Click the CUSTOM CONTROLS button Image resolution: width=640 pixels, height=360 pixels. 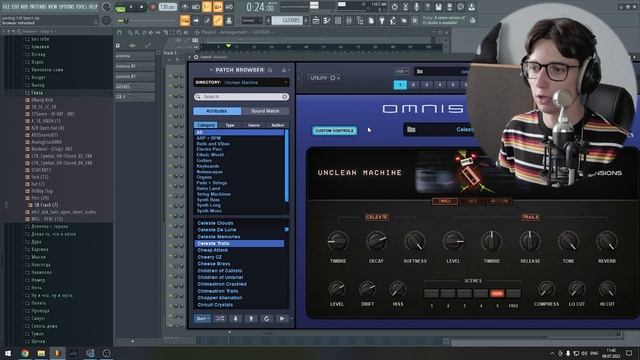pos(334,131)
